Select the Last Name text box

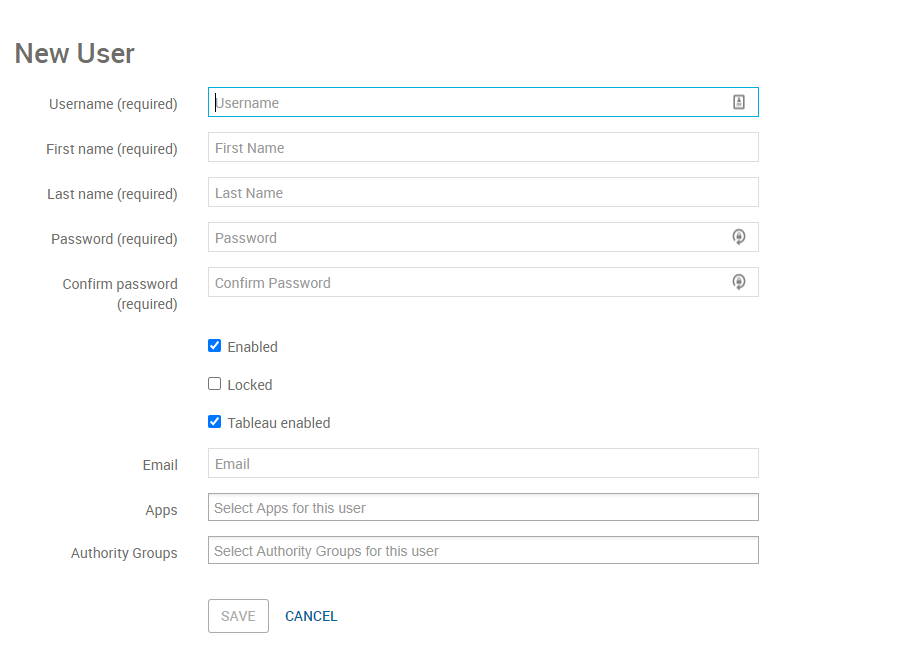point(483,192)
